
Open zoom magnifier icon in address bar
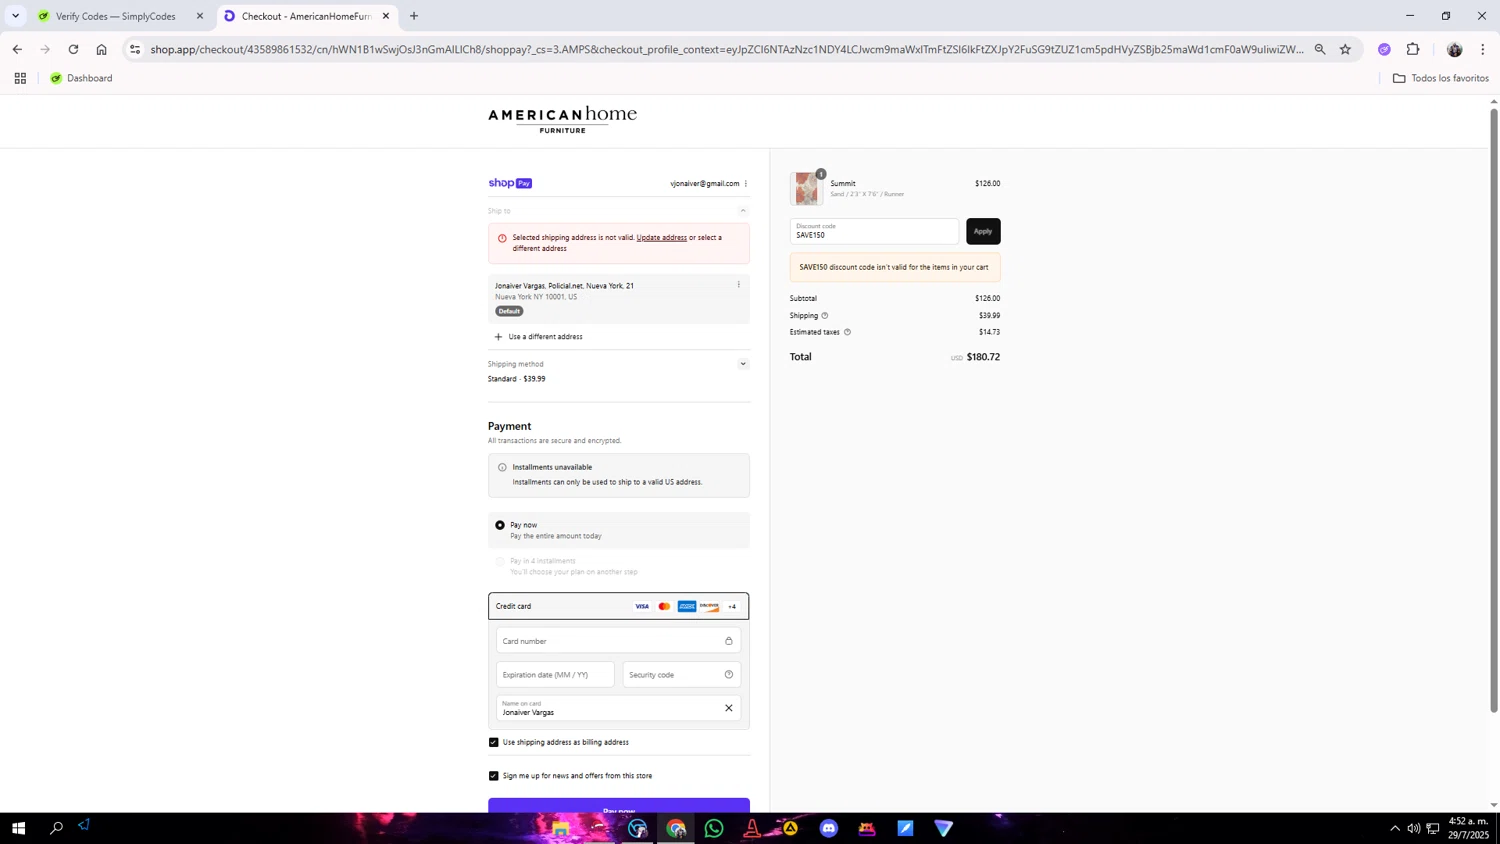(x=1320, y=49)
